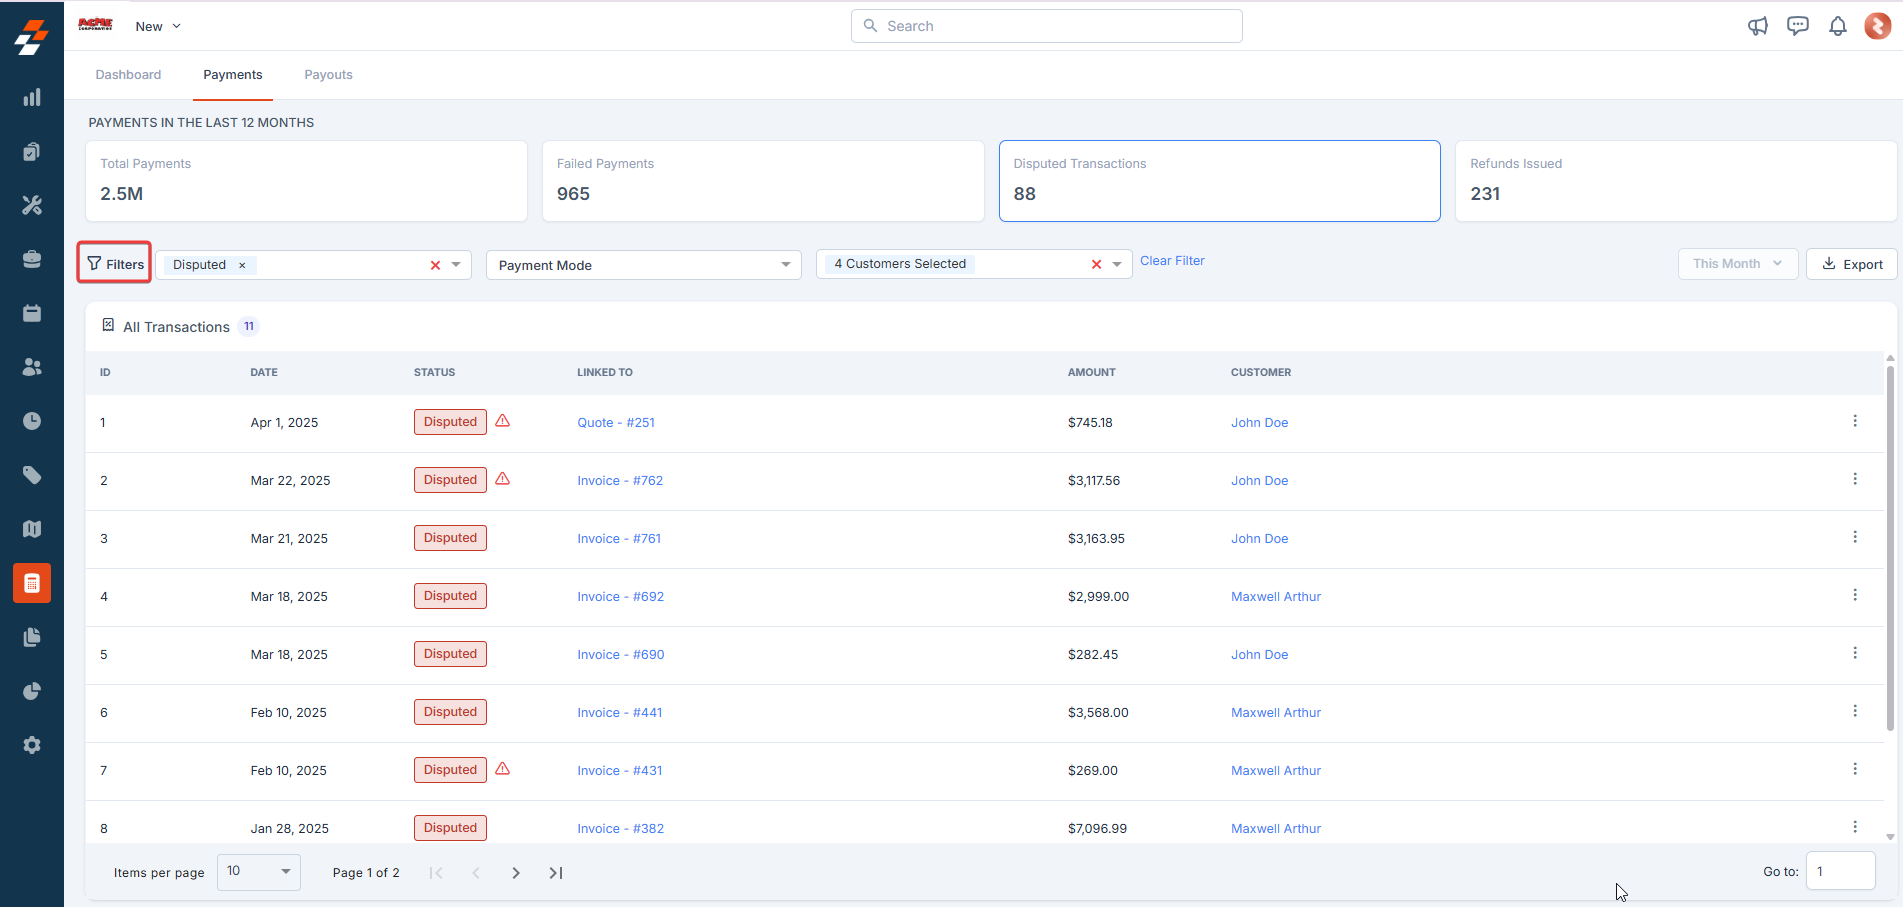Image resolution: width=1903 pixels, height=907 pixels.
Task: Select the Disputed Transactions card
Action: 1219,181
